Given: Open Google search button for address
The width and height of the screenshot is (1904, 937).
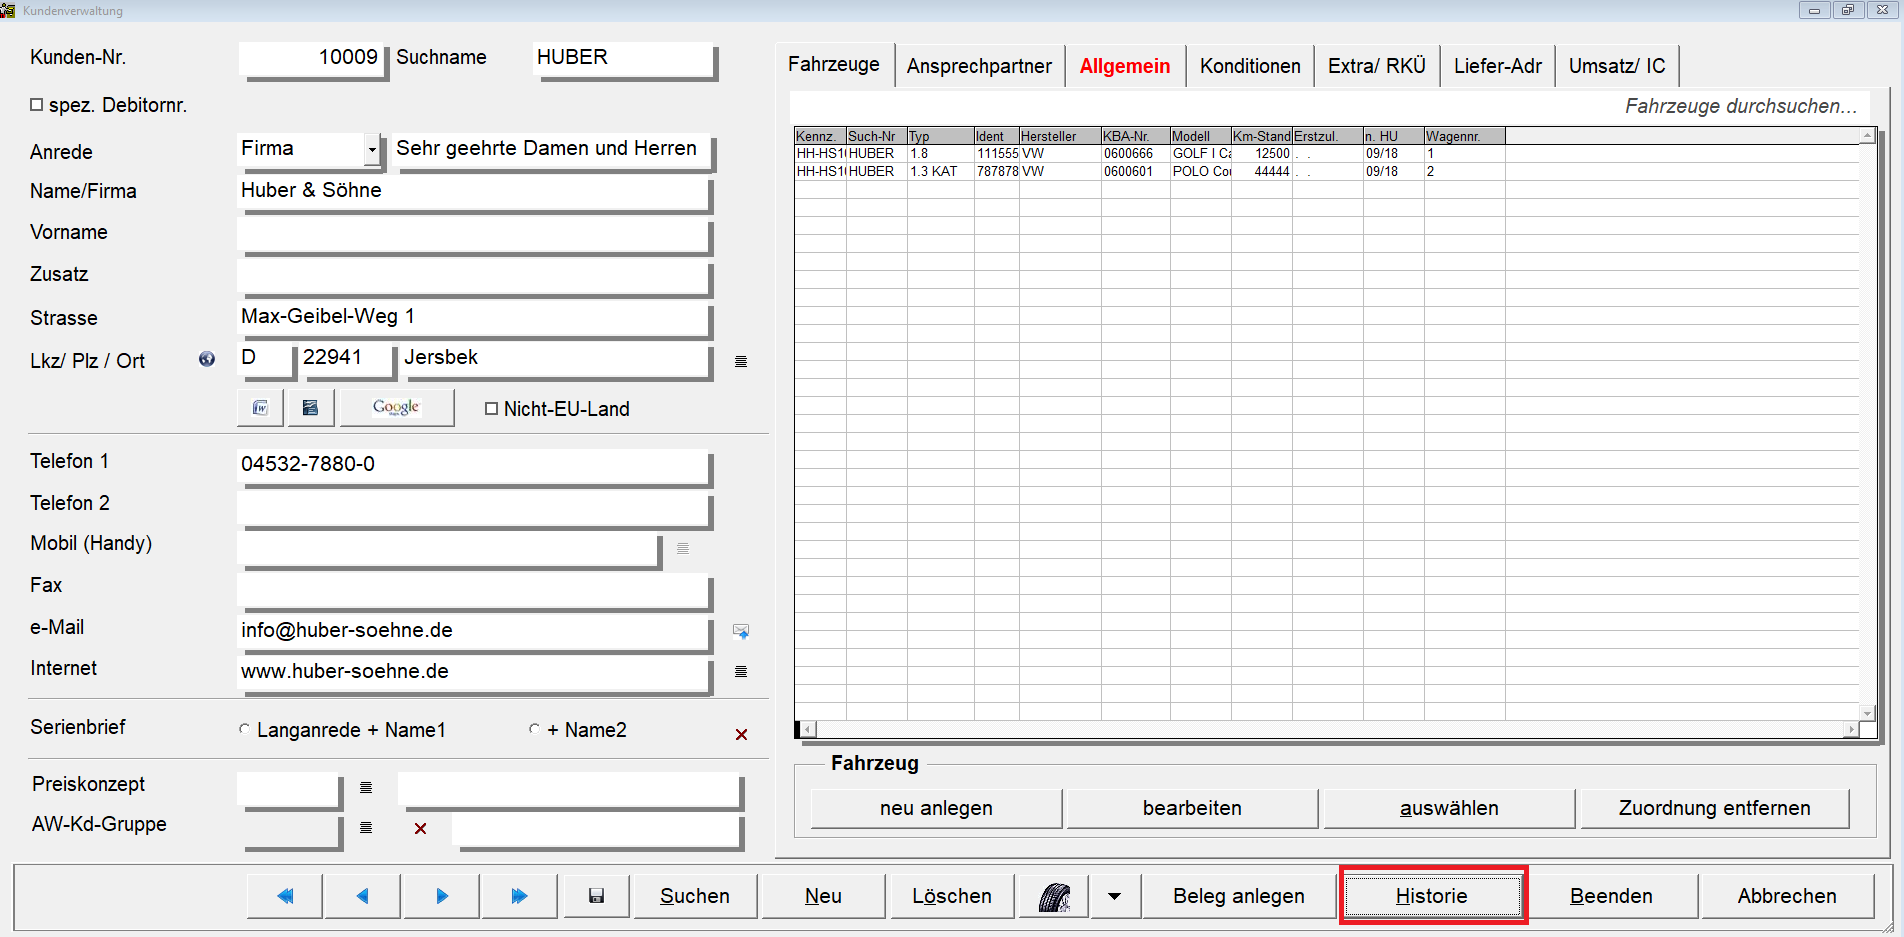Looking at the screenshot, I should point(397,407).
